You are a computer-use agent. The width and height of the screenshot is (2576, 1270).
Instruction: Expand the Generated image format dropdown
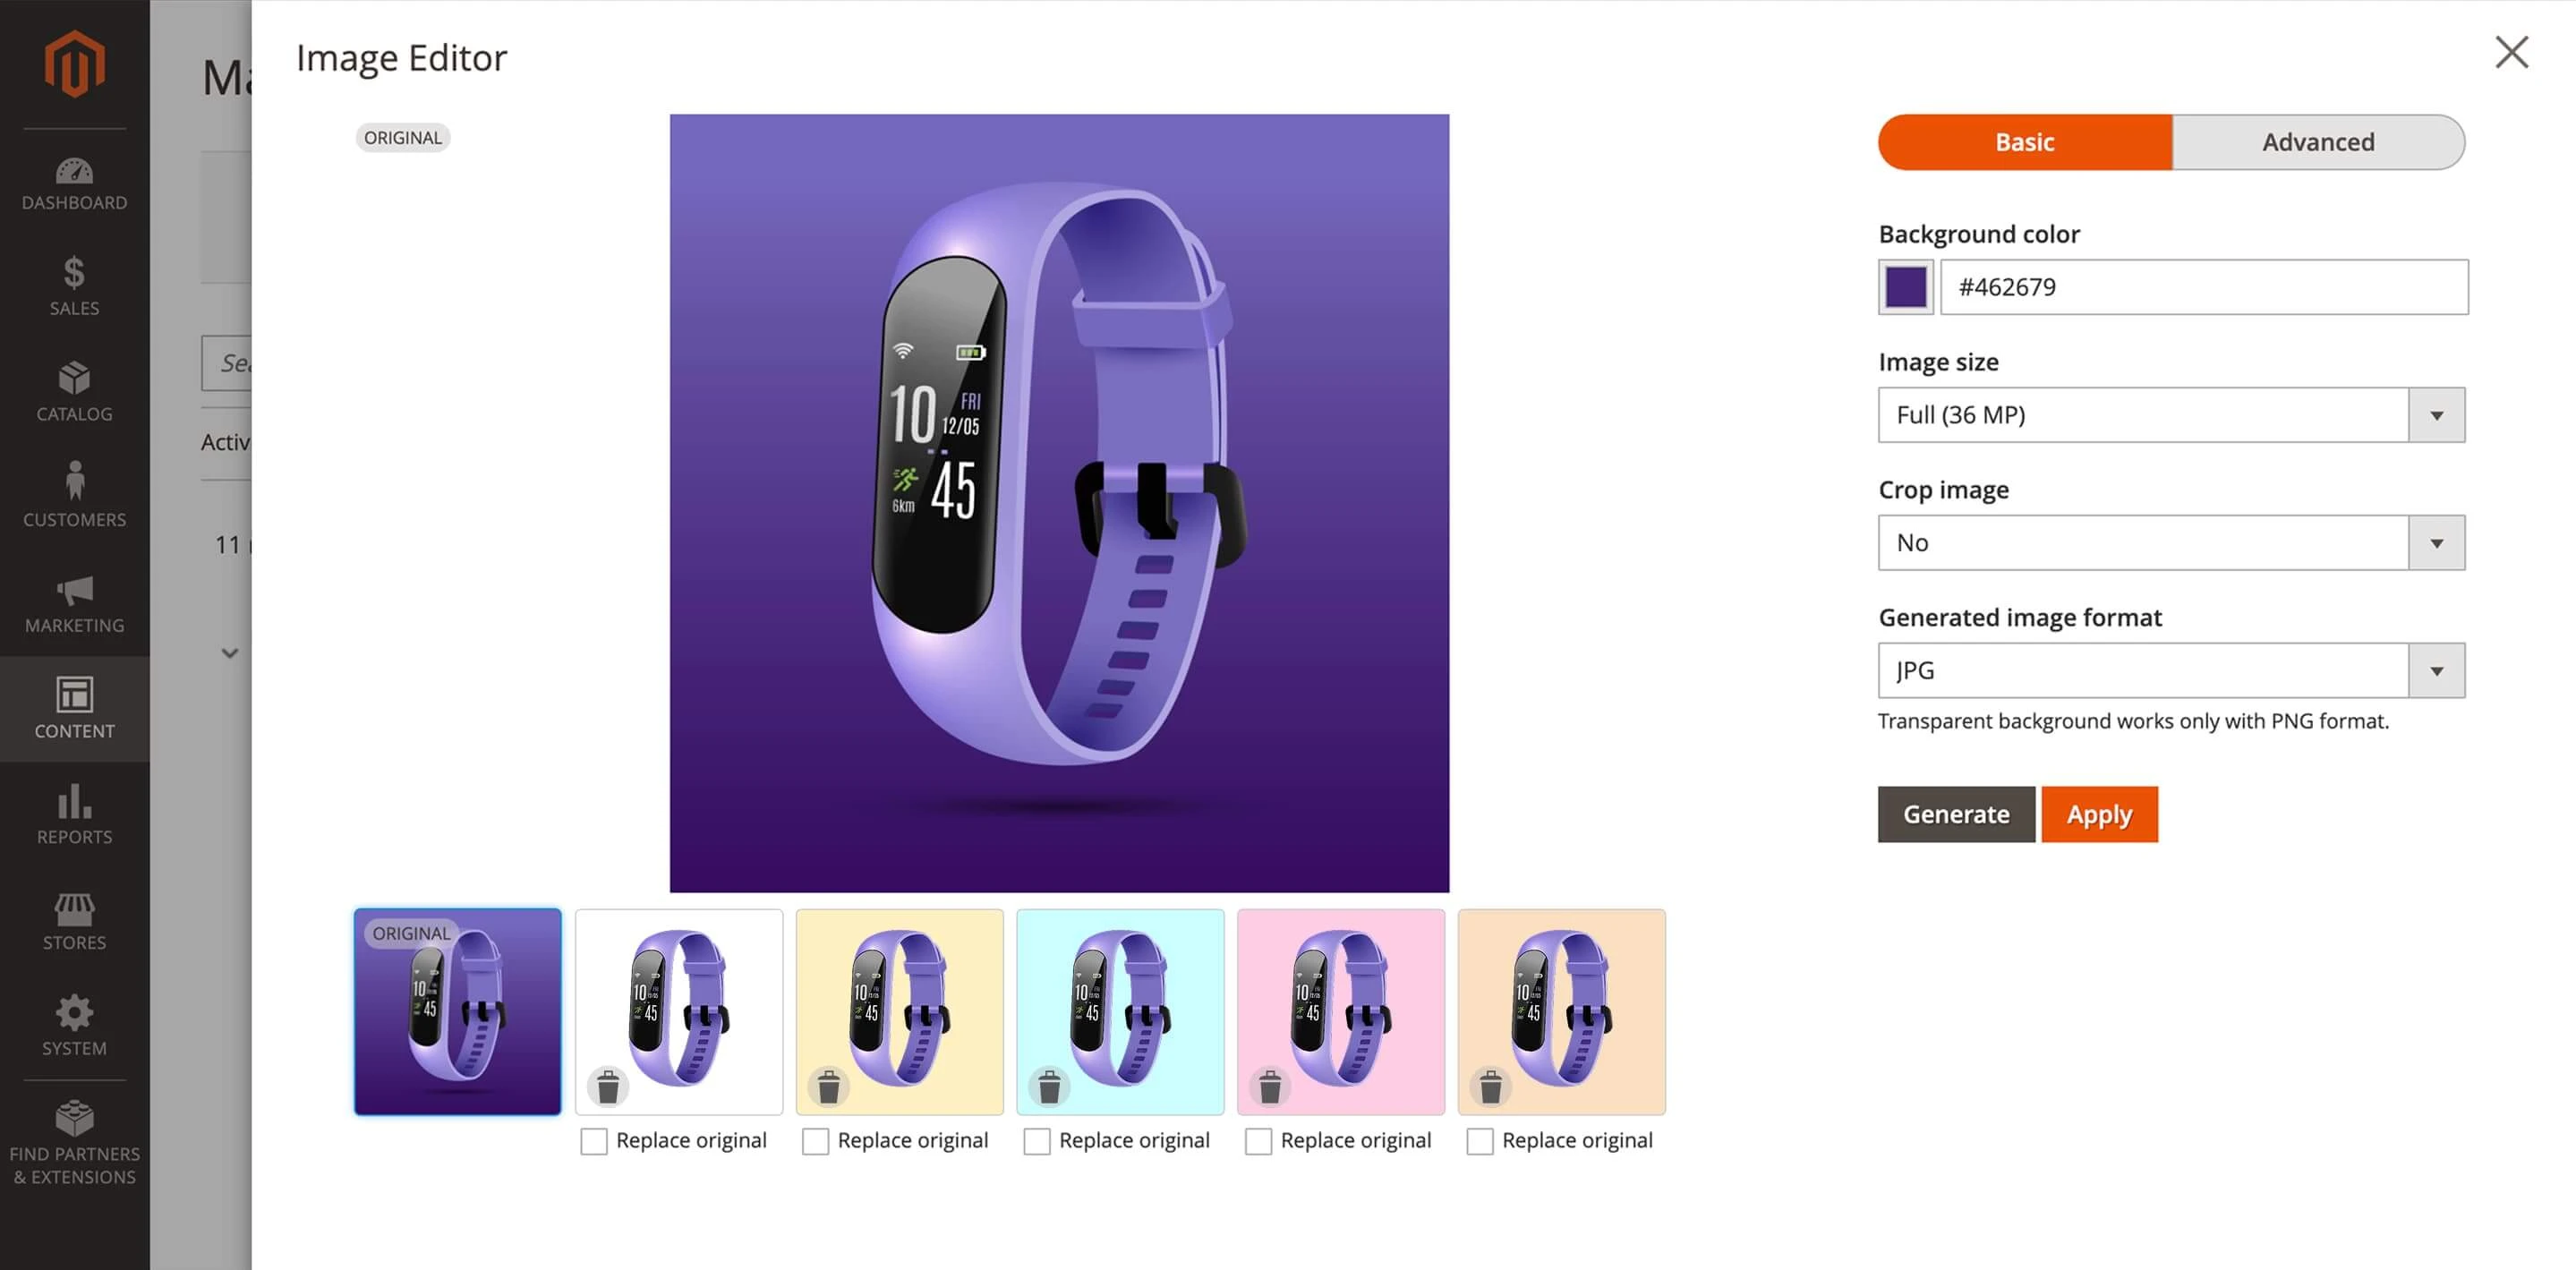pos(2171,671)
